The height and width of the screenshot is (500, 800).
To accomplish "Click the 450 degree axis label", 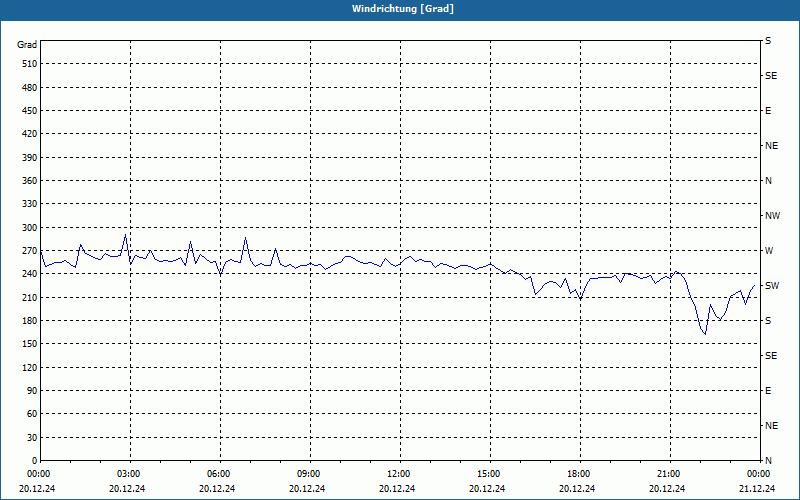I will [30, 111].
